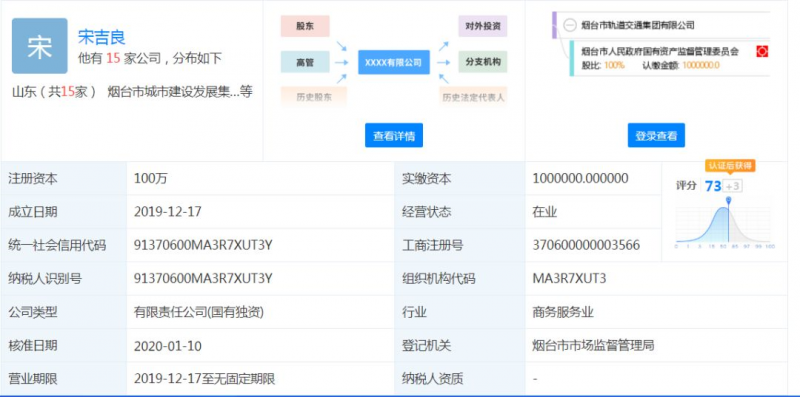Select the 分支机构 box in diagram
The height and width of the screenshot is (397, 800).
[x=483, y=62]
